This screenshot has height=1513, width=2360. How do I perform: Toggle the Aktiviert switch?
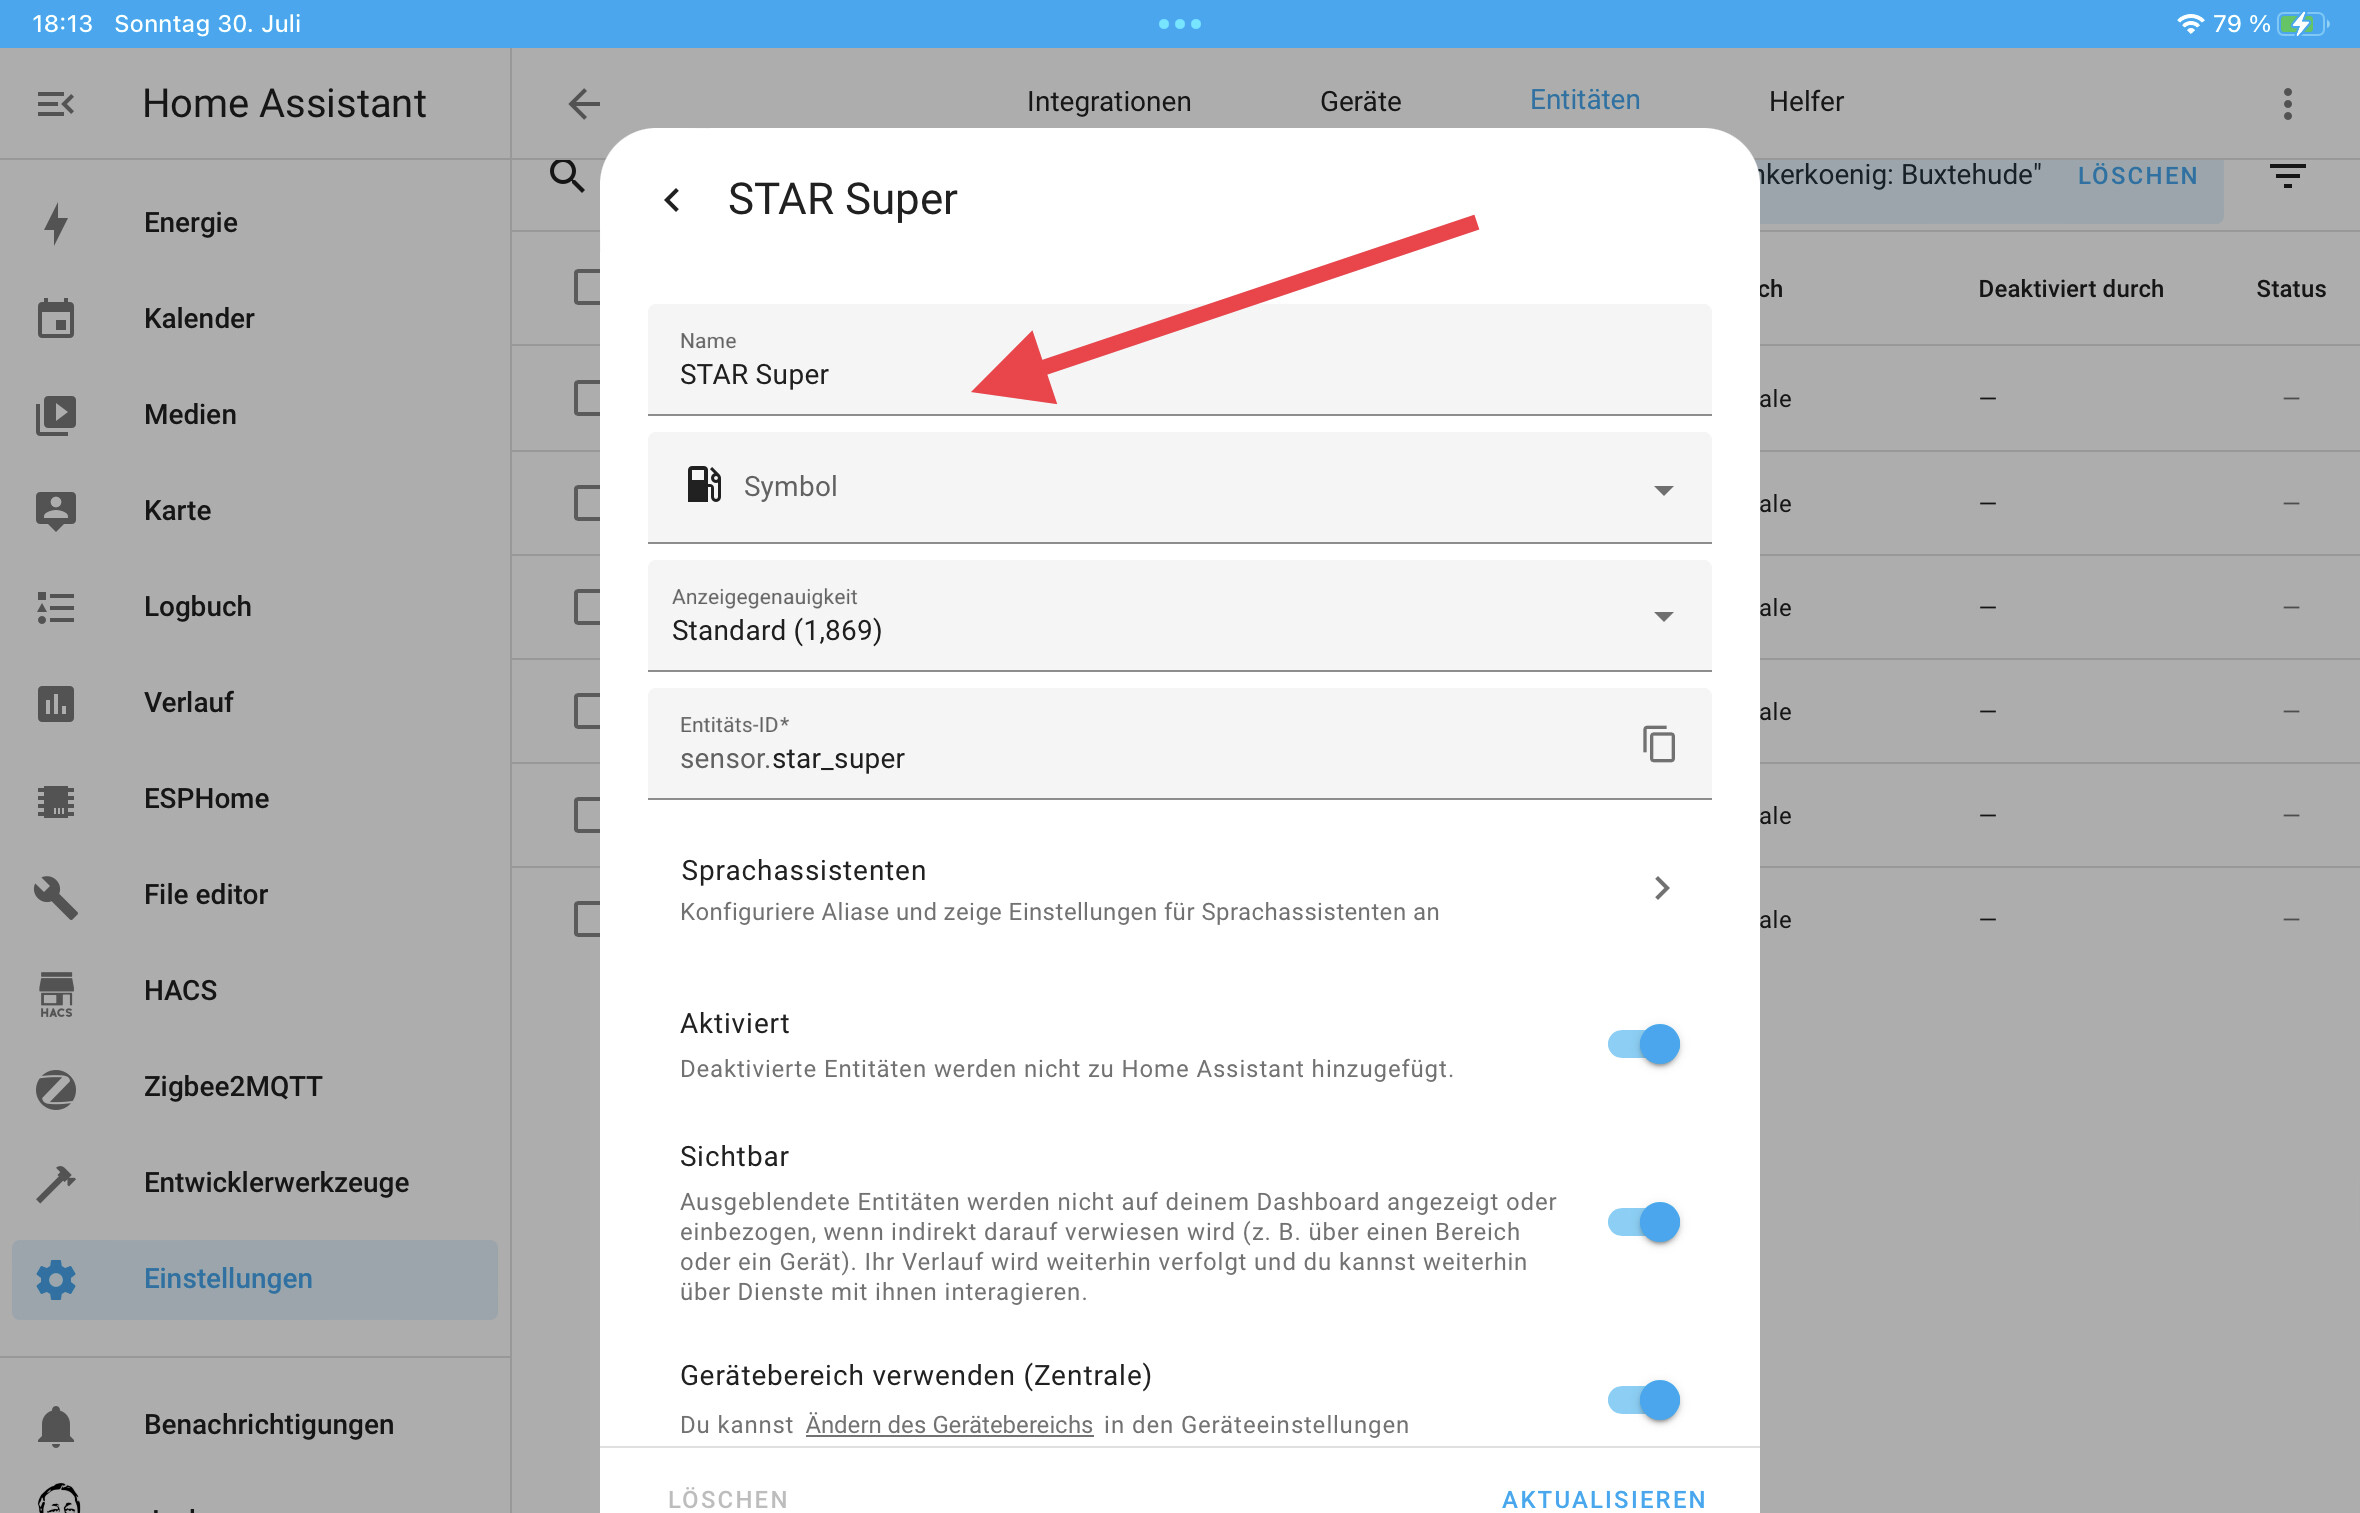(1644, 1044)
